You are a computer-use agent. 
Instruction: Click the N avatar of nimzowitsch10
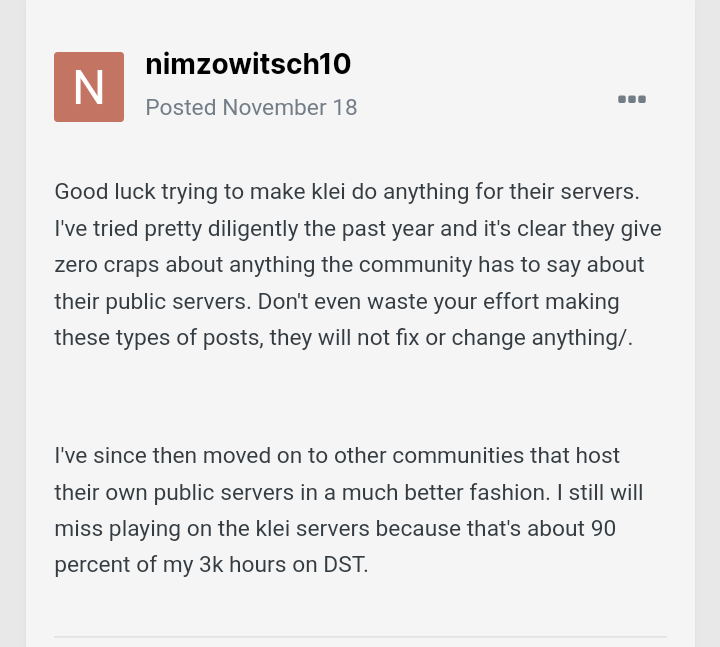tap(89, 87)
